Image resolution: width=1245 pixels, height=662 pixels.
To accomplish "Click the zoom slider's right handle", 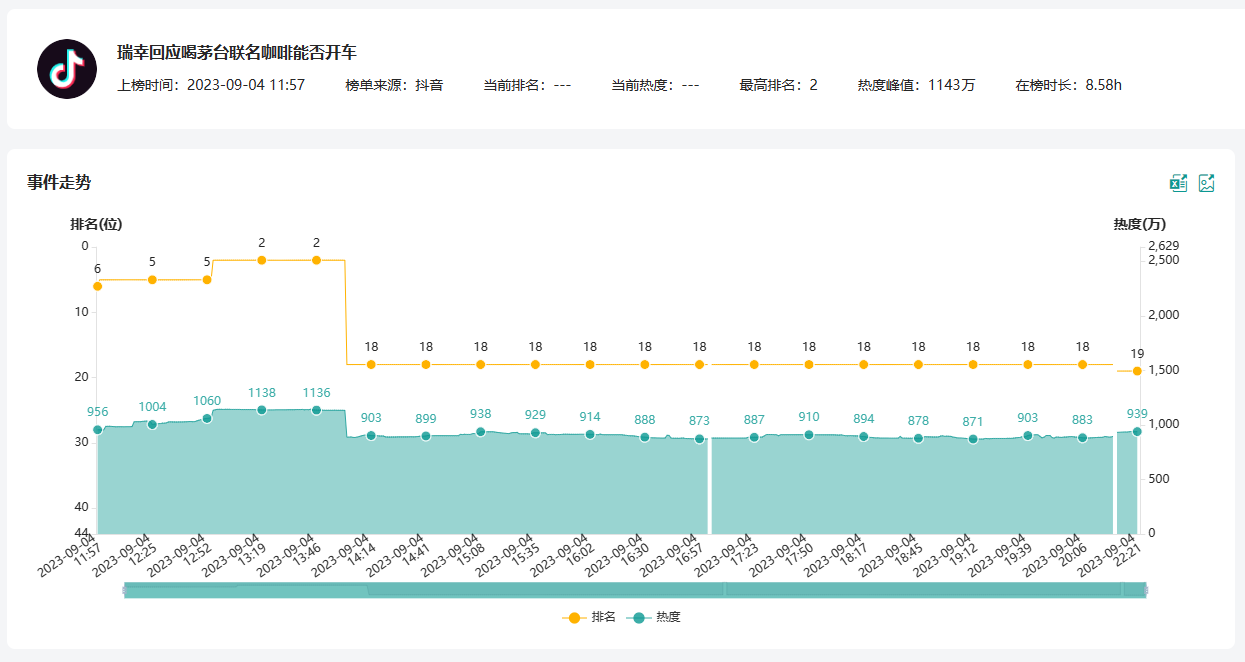I will click(1146, 591).
